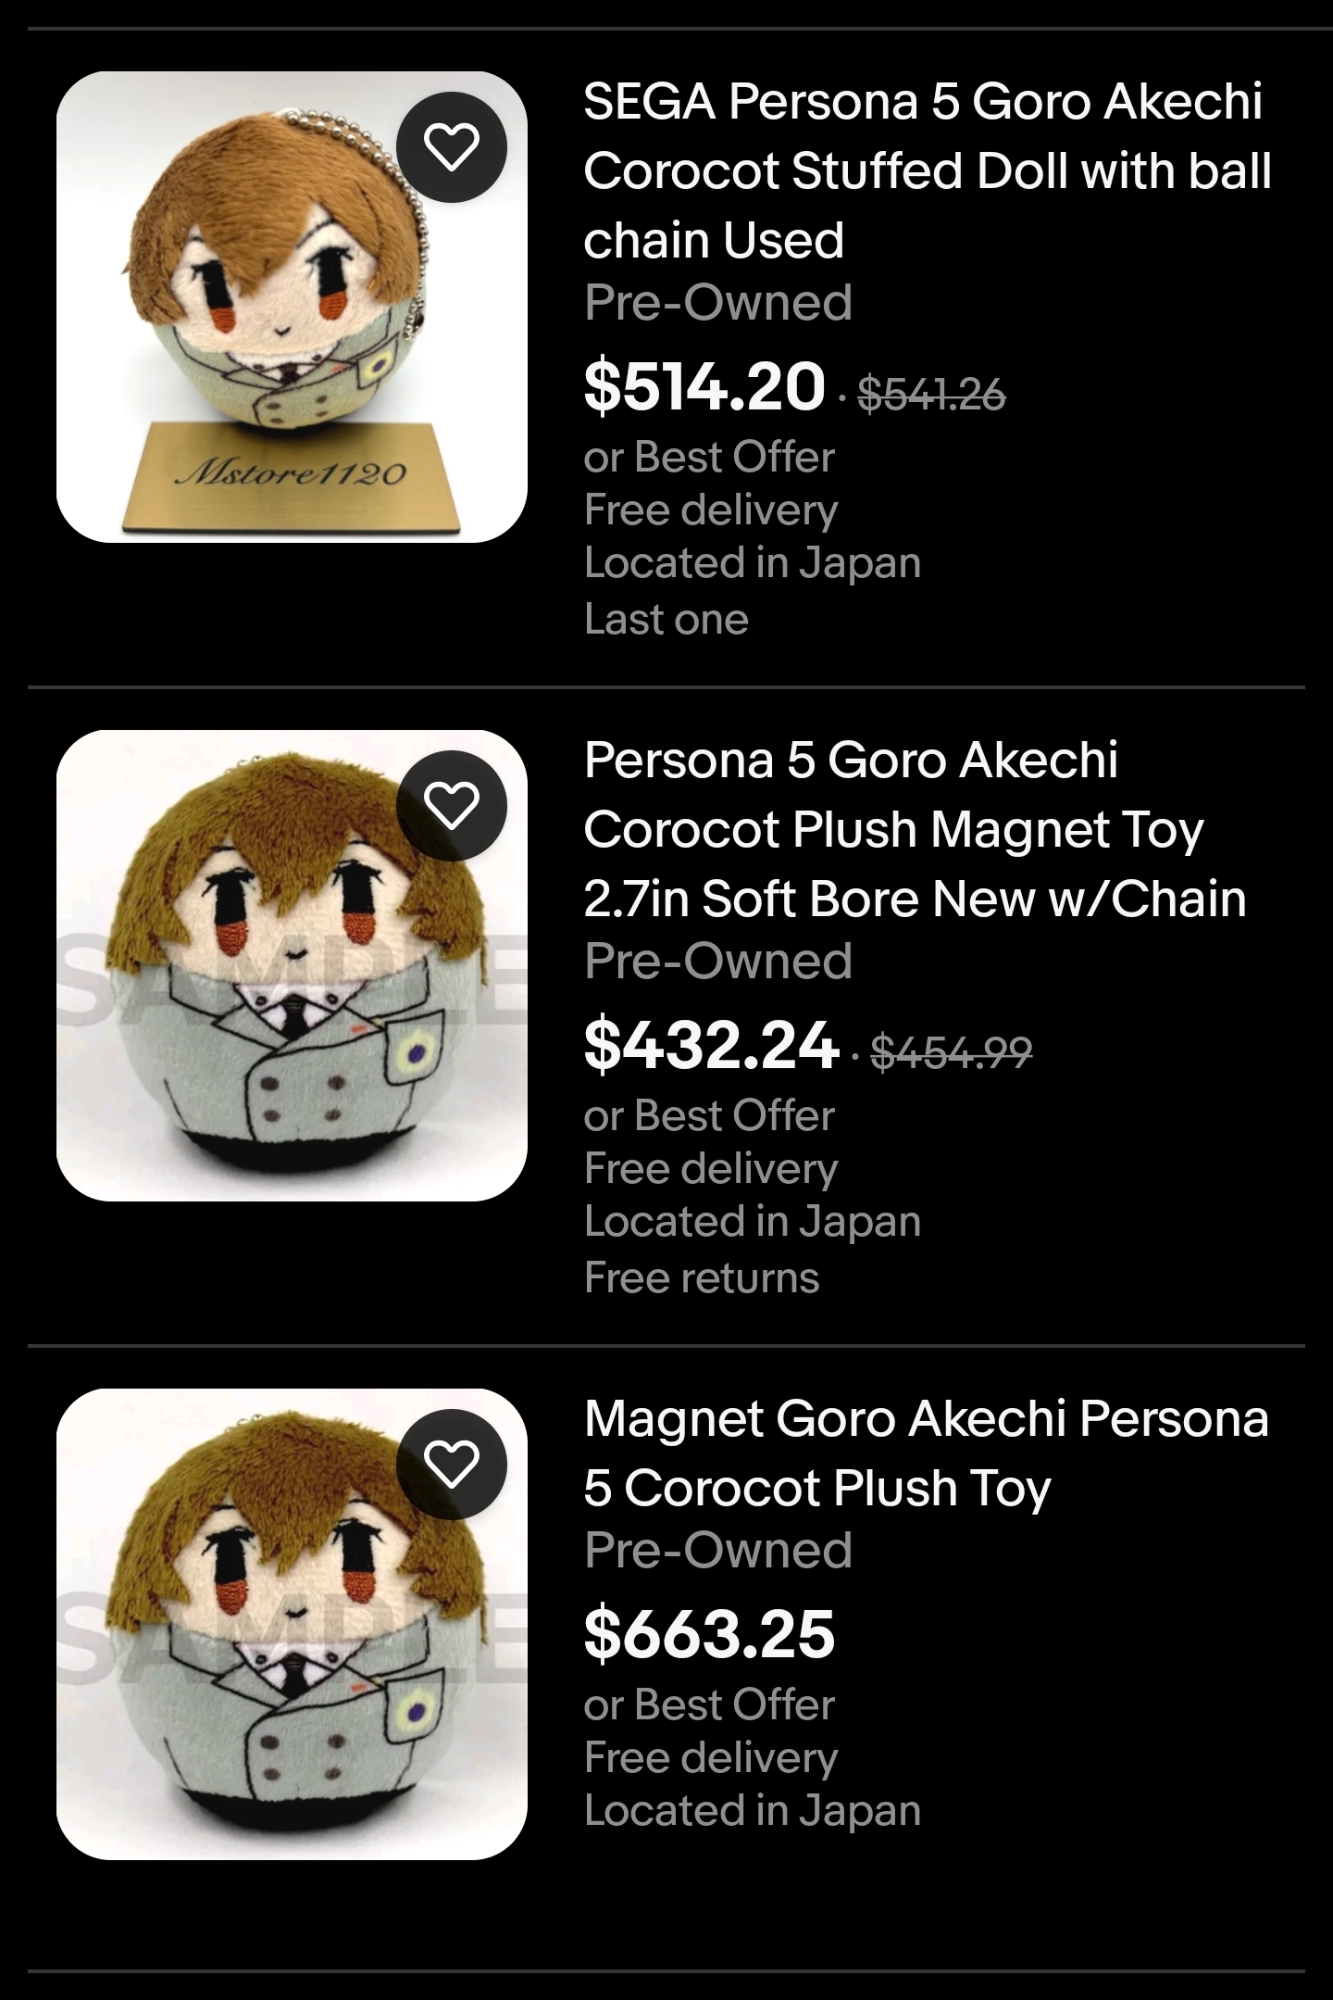Save the SEGA Corocot Stuffed Doll to watchlist

pyautogui.click(x=451, y=147)
